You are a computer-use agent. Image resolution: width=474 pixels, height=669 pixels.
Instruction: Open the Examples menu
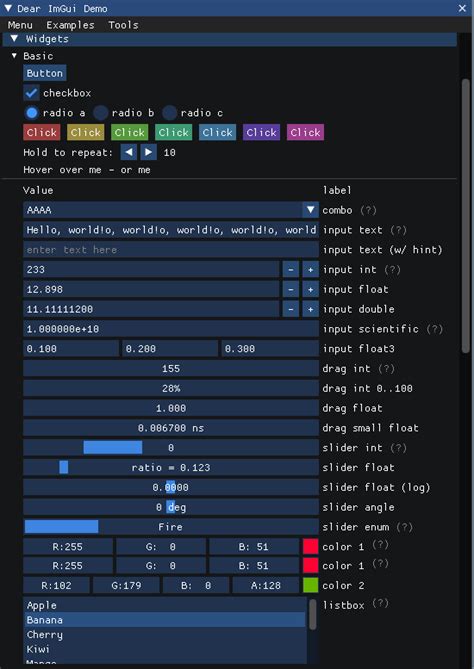(x=70, y=25)
